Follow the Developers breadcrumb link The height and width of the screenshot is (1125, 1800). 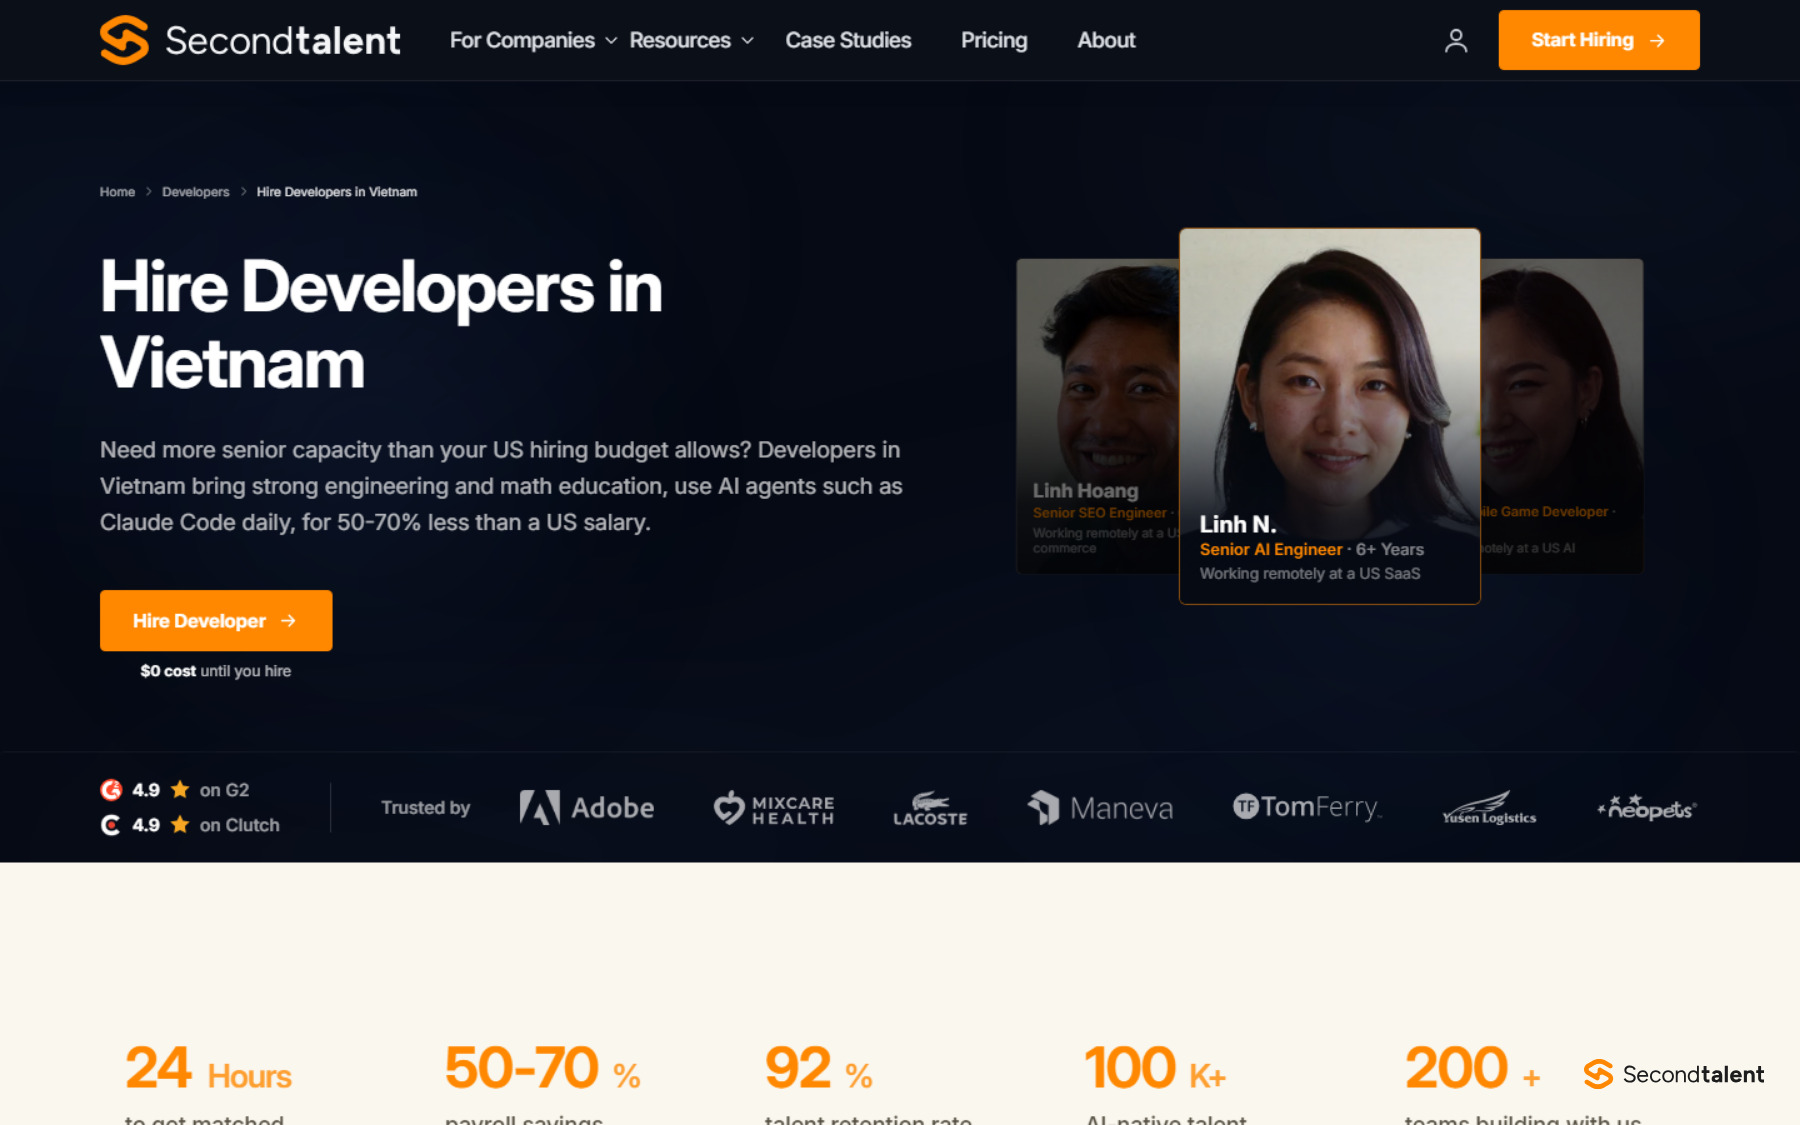coord(196,192)
